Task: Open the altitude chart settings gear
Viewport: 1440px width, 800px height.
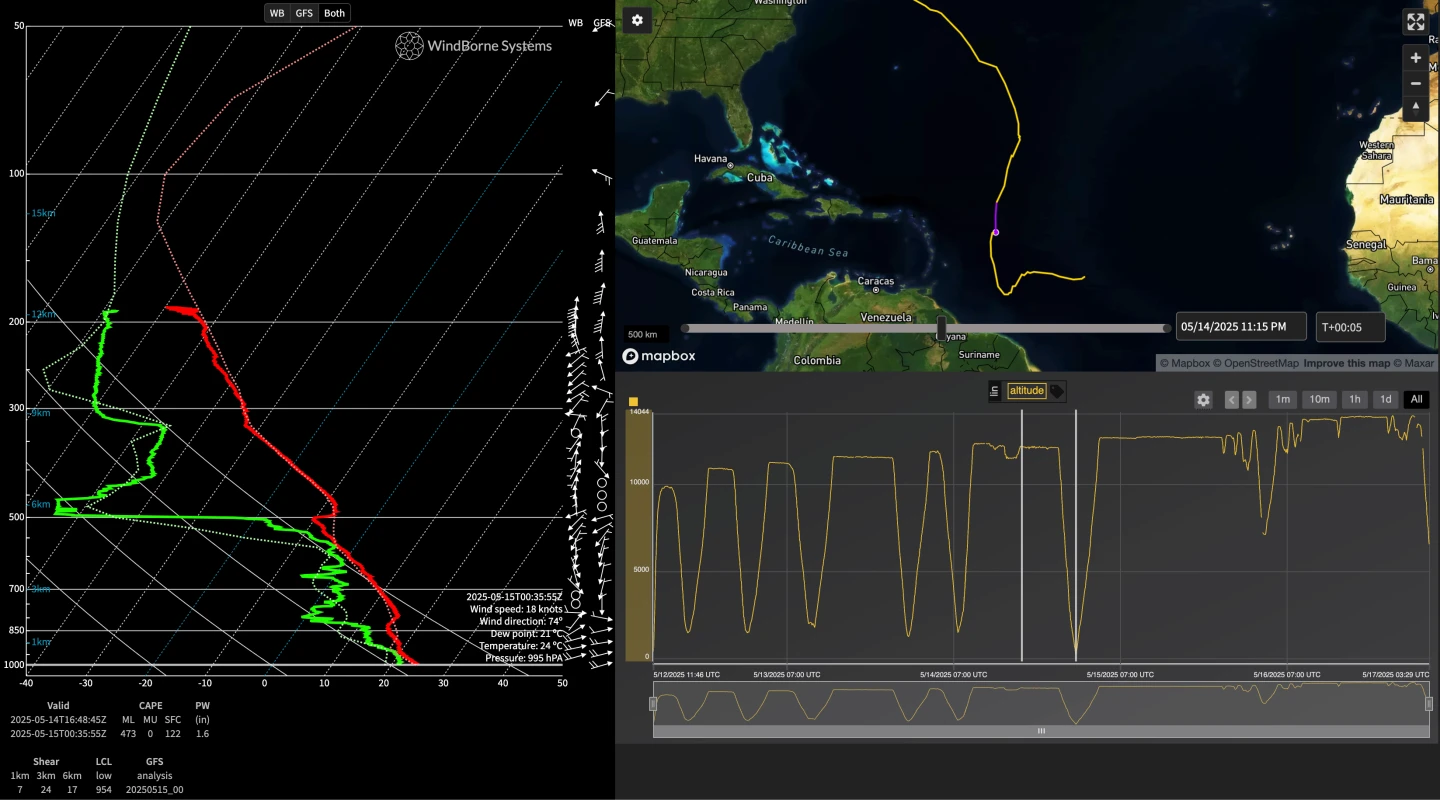Action: 1203,400
